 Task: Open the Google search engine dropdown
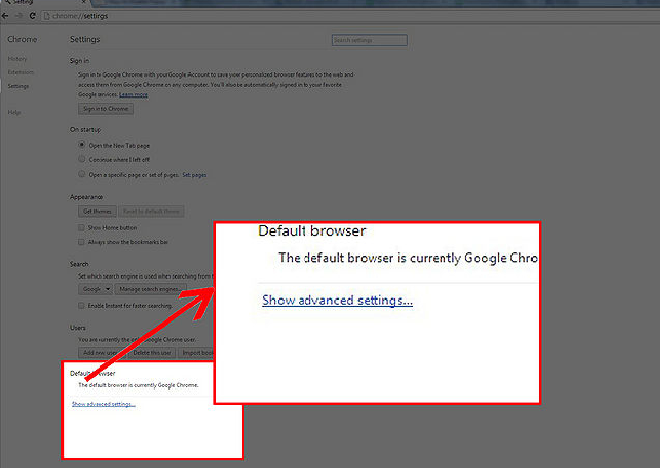pos(95,289)
